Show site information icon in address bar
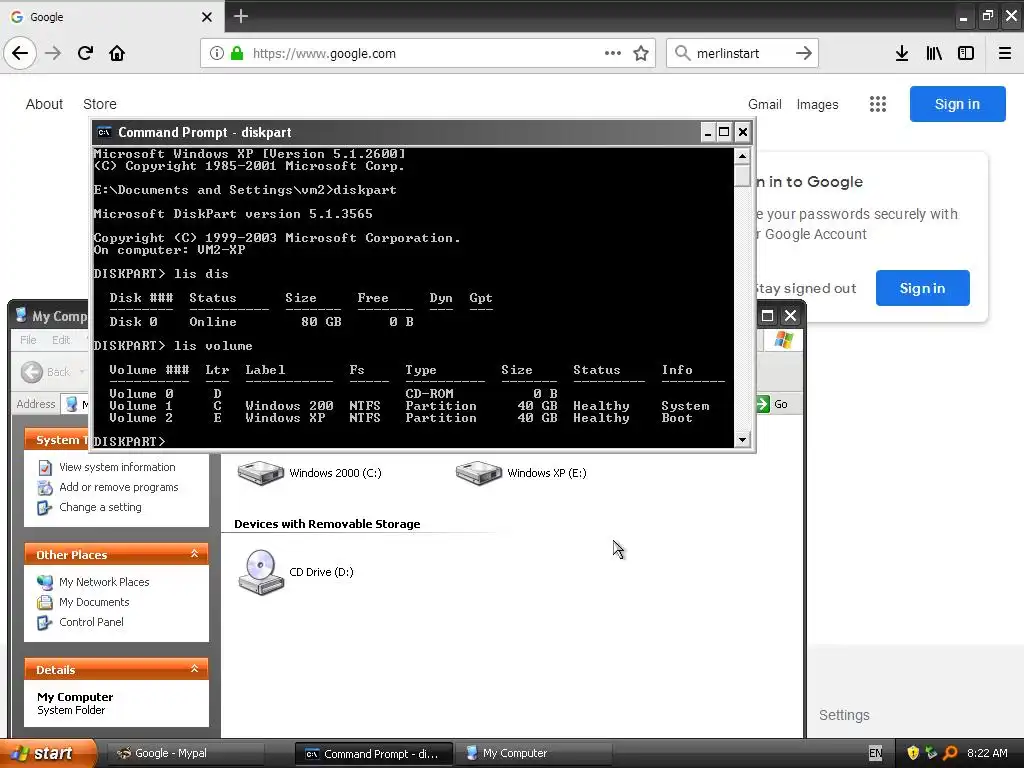 pyautogui.click(x=217, y=53)
